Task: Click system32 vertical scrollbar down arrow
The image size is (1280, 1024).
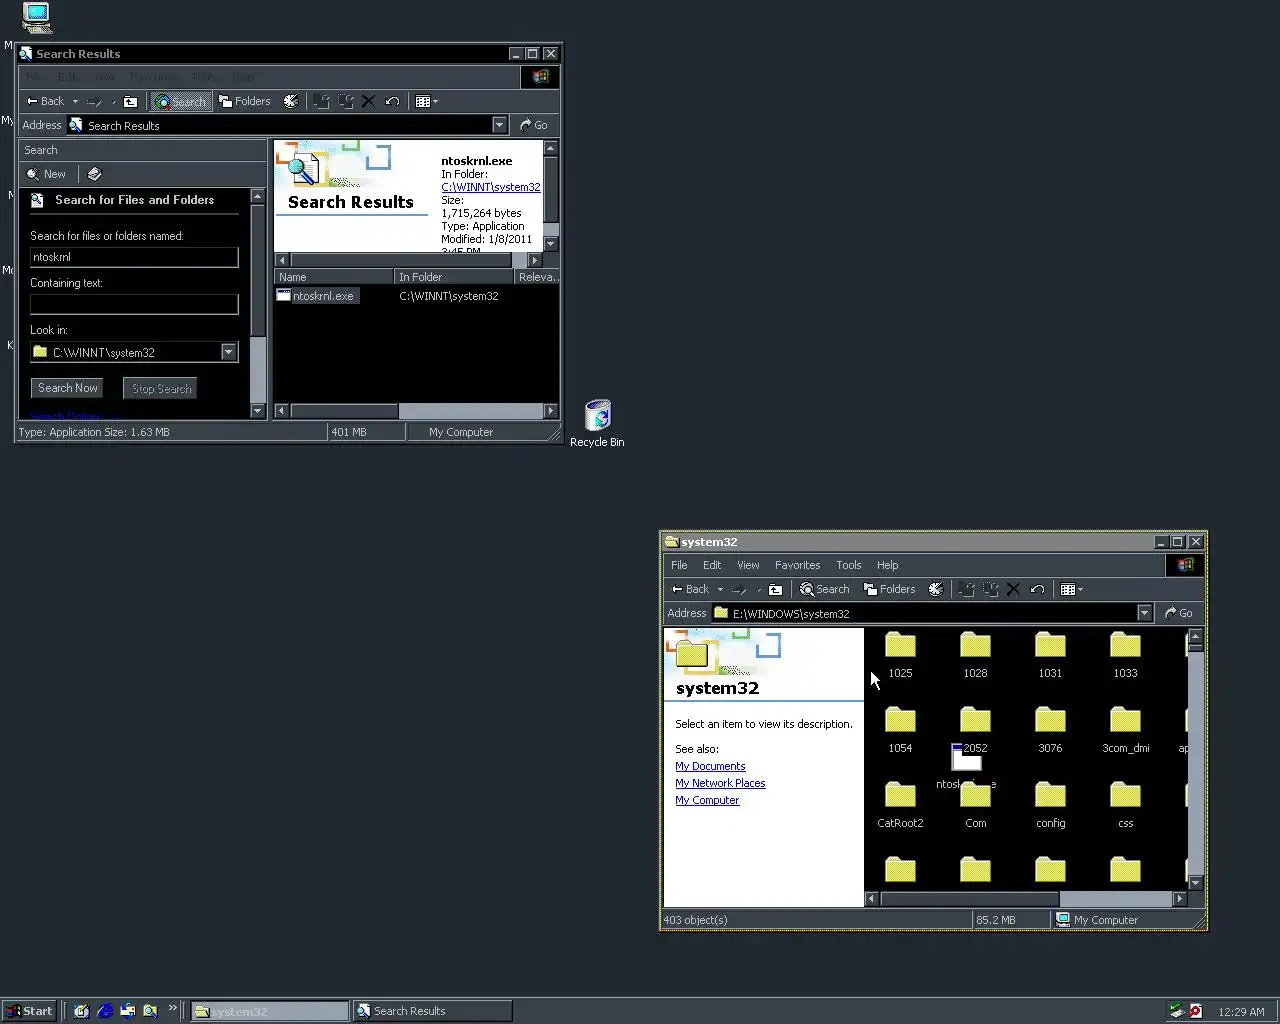Action: point(1195,883)
